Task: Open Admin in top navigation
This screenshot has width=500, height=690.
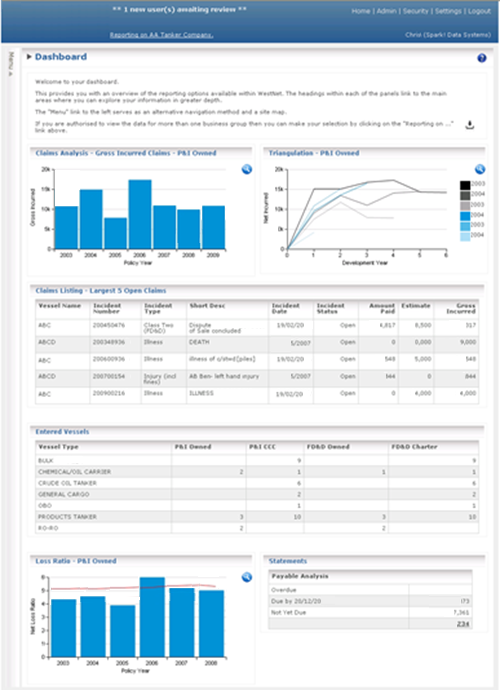Action: click(386, 11)
